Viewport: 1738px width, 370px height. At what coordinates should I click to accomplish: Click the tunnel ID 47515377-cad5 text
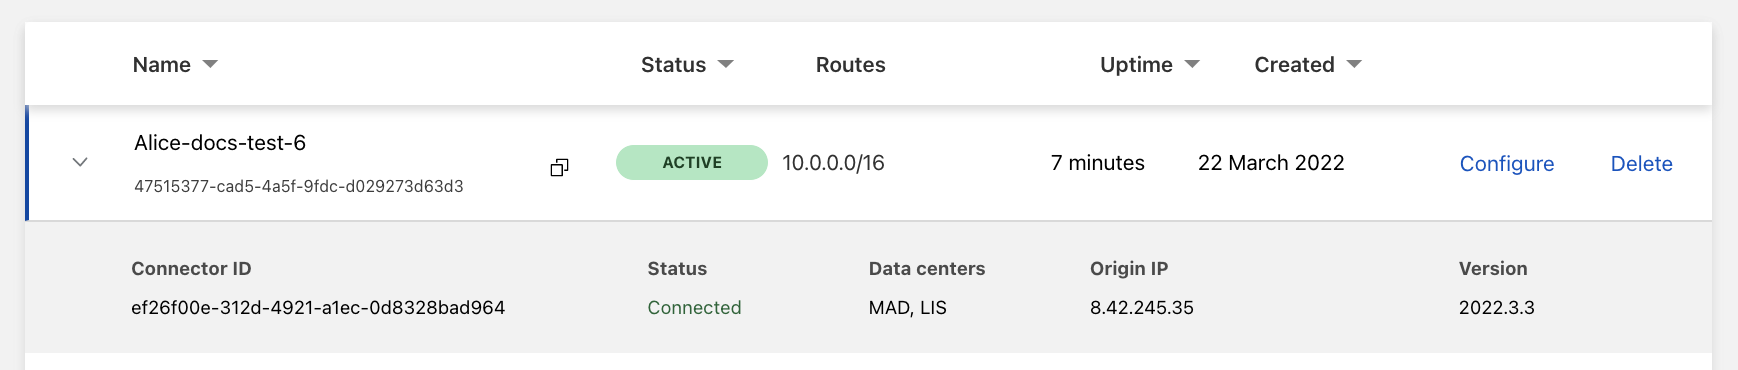(x=299, y=186)
